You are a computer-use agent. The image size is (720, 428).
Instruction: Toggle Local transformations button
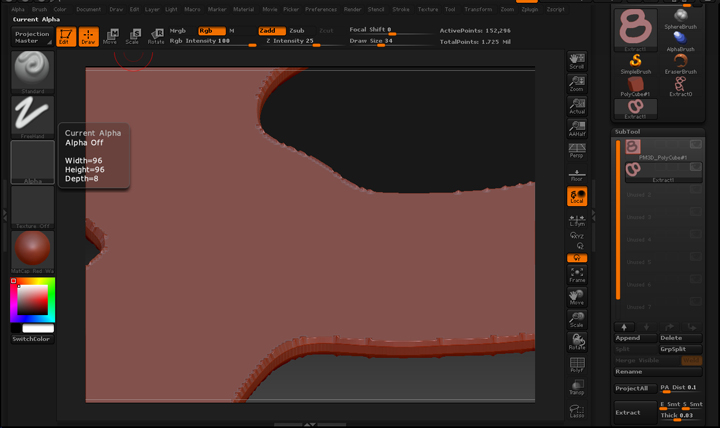coord(577,196)
